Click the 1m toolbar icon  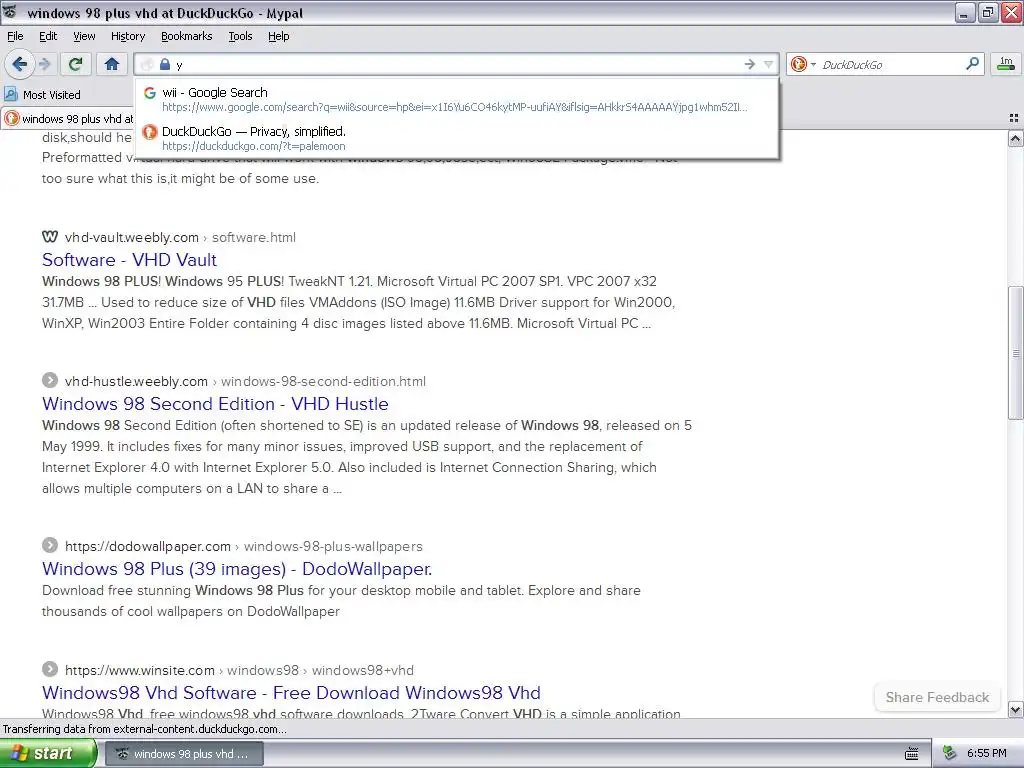[1006, 64]
